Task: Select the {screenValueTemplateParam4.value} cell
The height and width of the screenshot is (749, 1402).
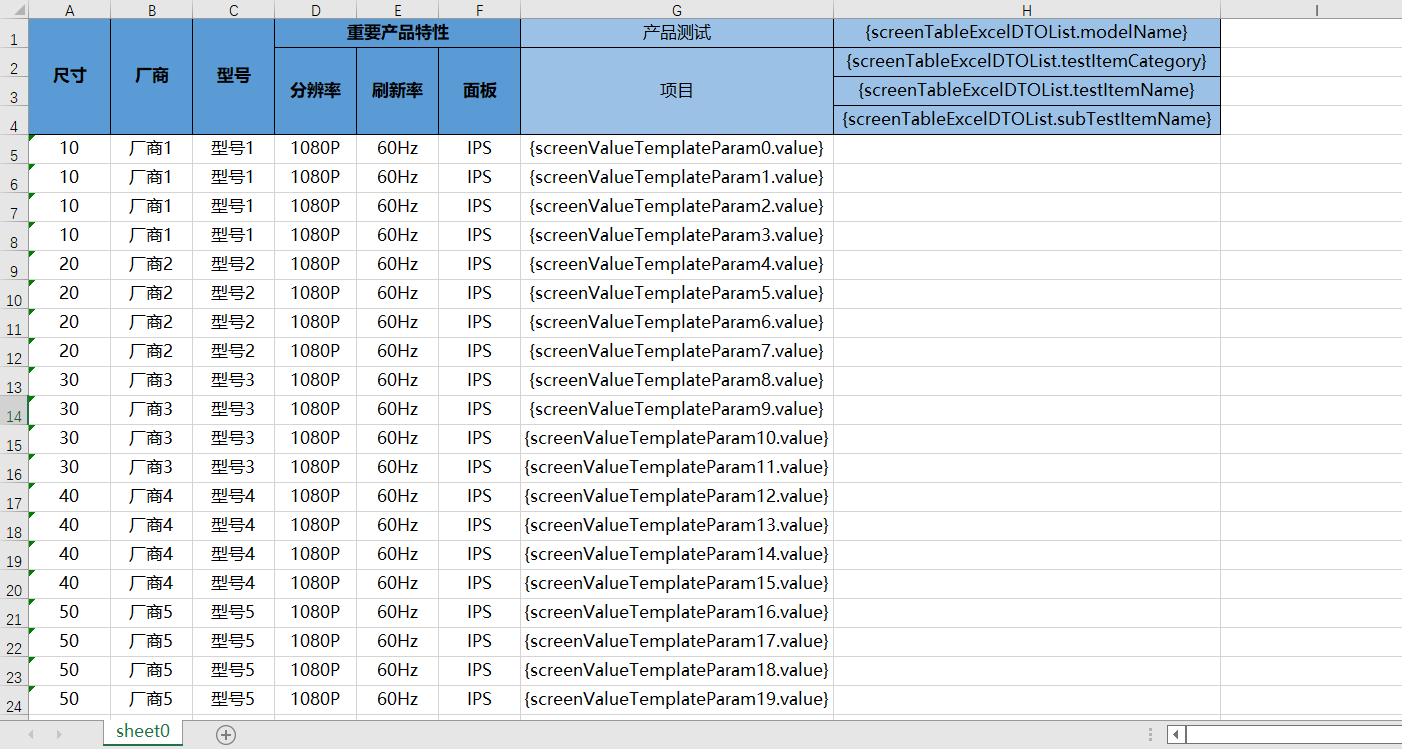Action: [677, 265]
